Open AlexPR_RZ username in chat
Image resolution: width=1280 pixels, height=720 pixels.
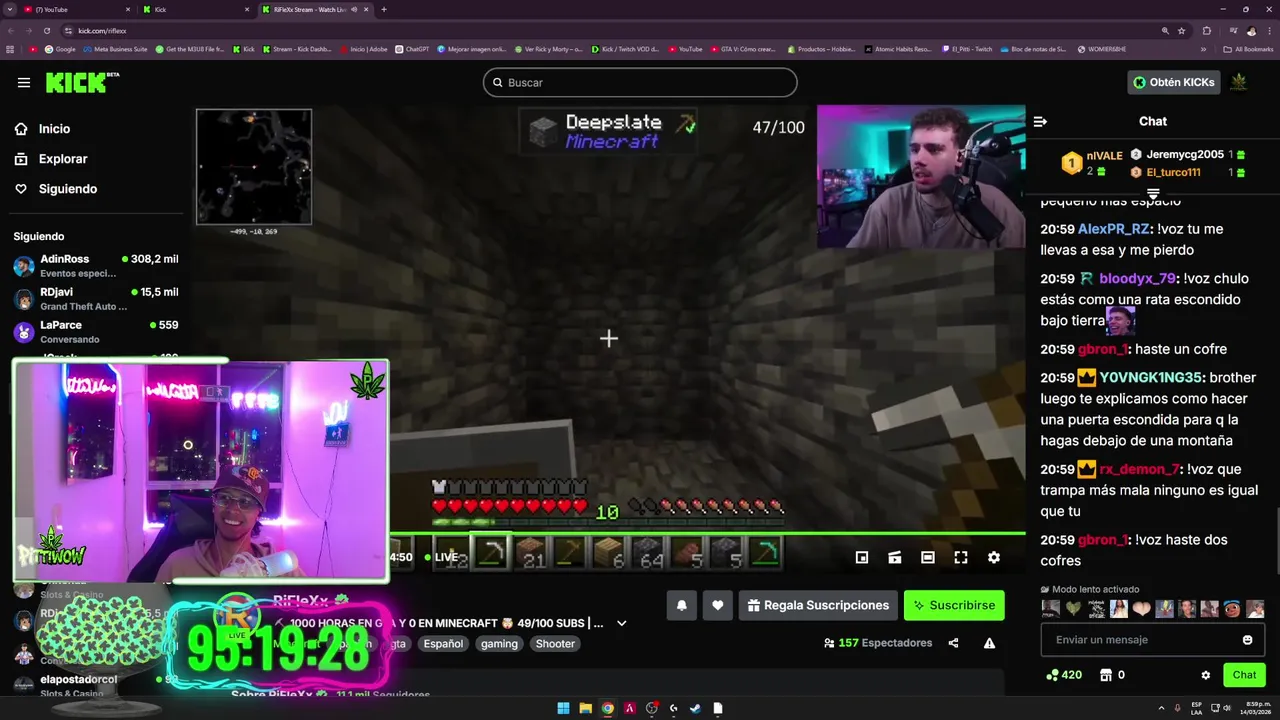point(1114,229)
